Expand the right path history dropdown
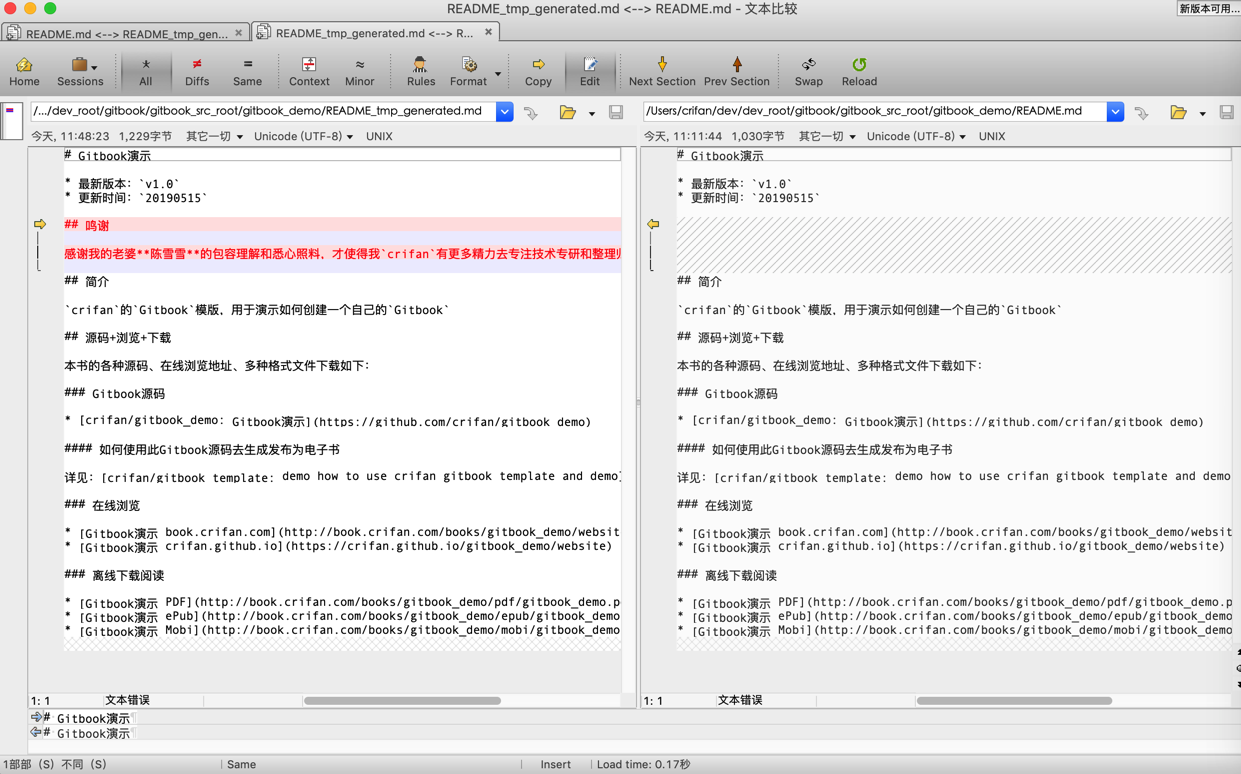This screenshot has height=774, width=1241. pos(1115,112)
